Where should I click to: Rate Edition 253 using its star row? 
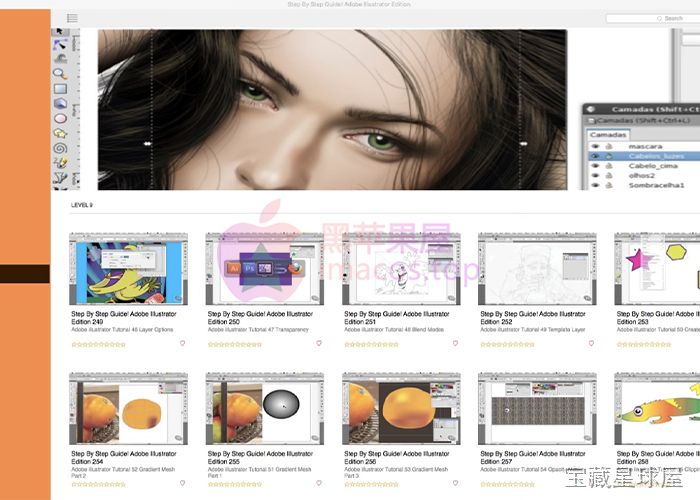click(644, 344)
